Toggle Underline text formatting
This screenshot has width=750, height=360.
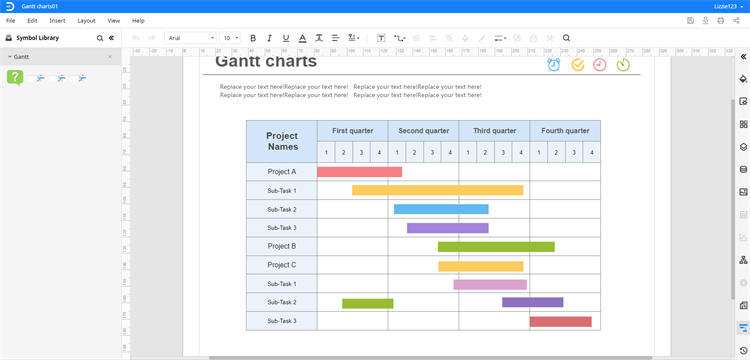pos(286,38)
